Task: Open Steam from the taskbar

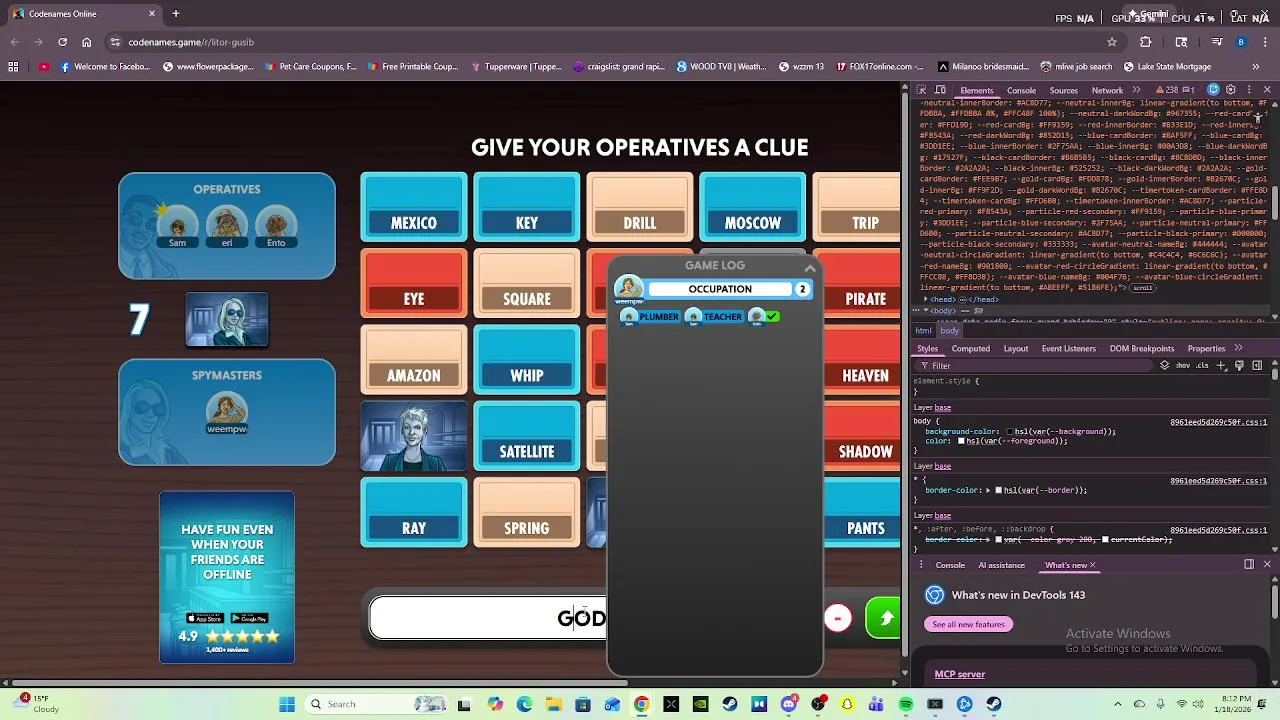Action: pos(729,704)
